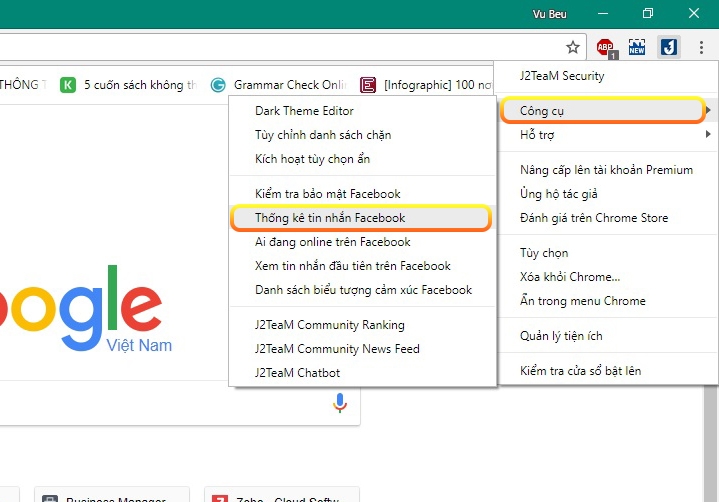Click the NEW extension icon in the toolbar
This screenshot has width=719, height=502.
click(x=637, y=47)
